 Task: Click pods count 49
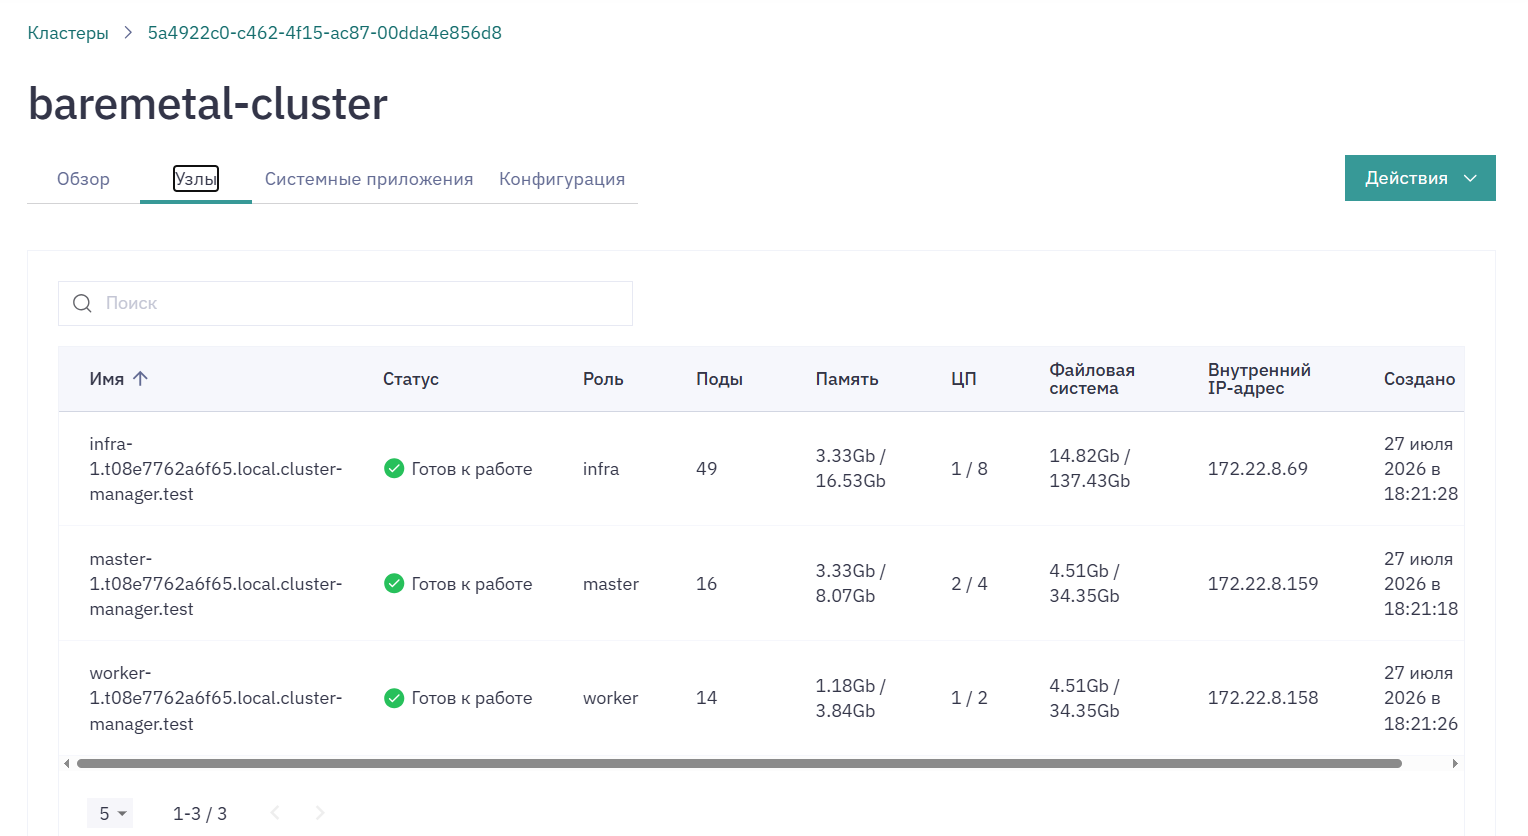706,469
